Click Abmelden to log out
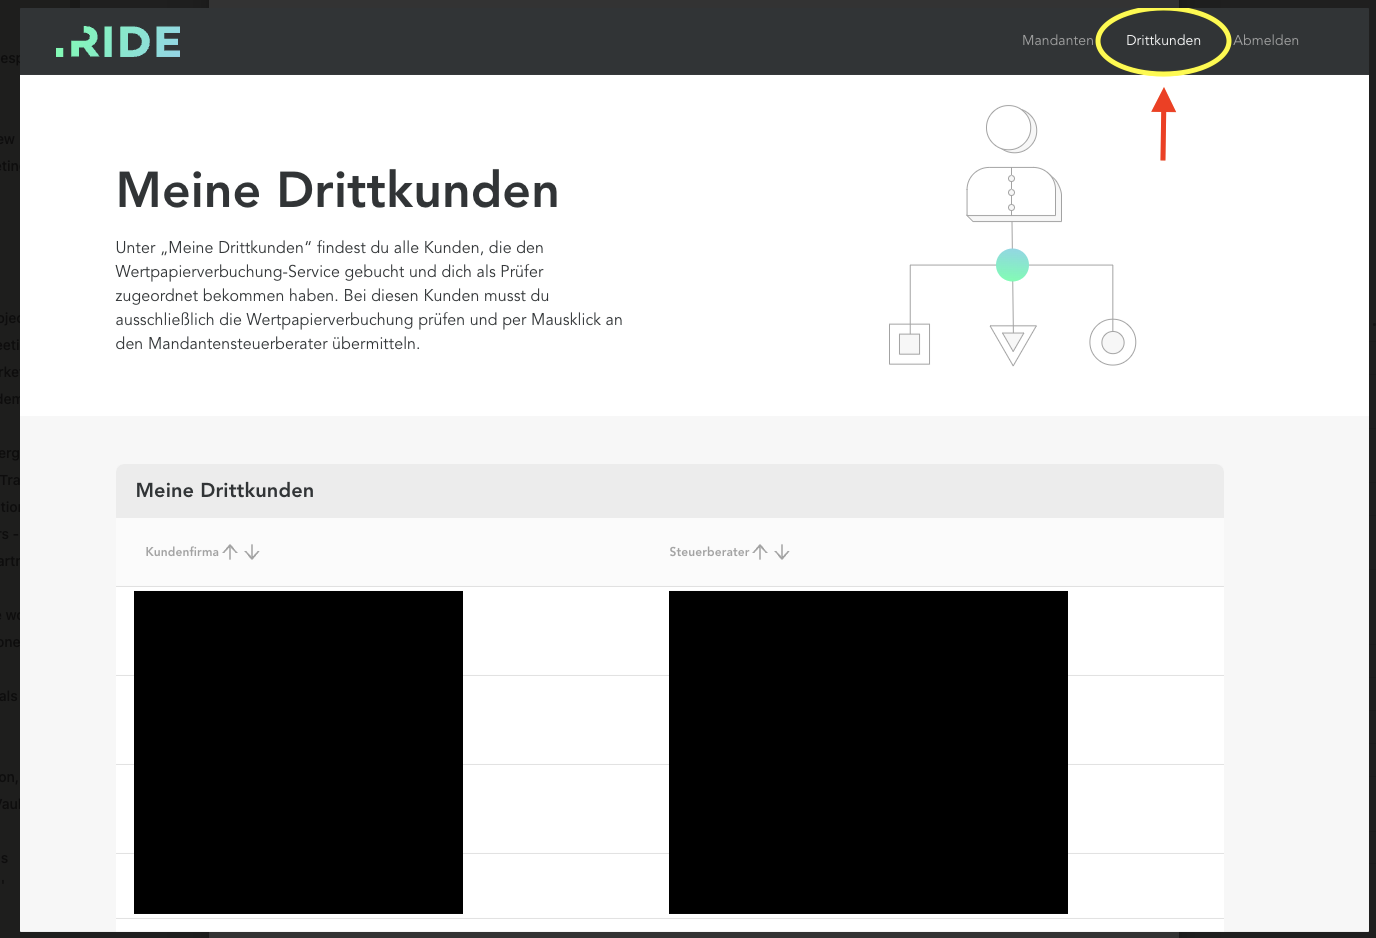Image resolution: width=1376 pixels, height=938 pixels. 1266,40
